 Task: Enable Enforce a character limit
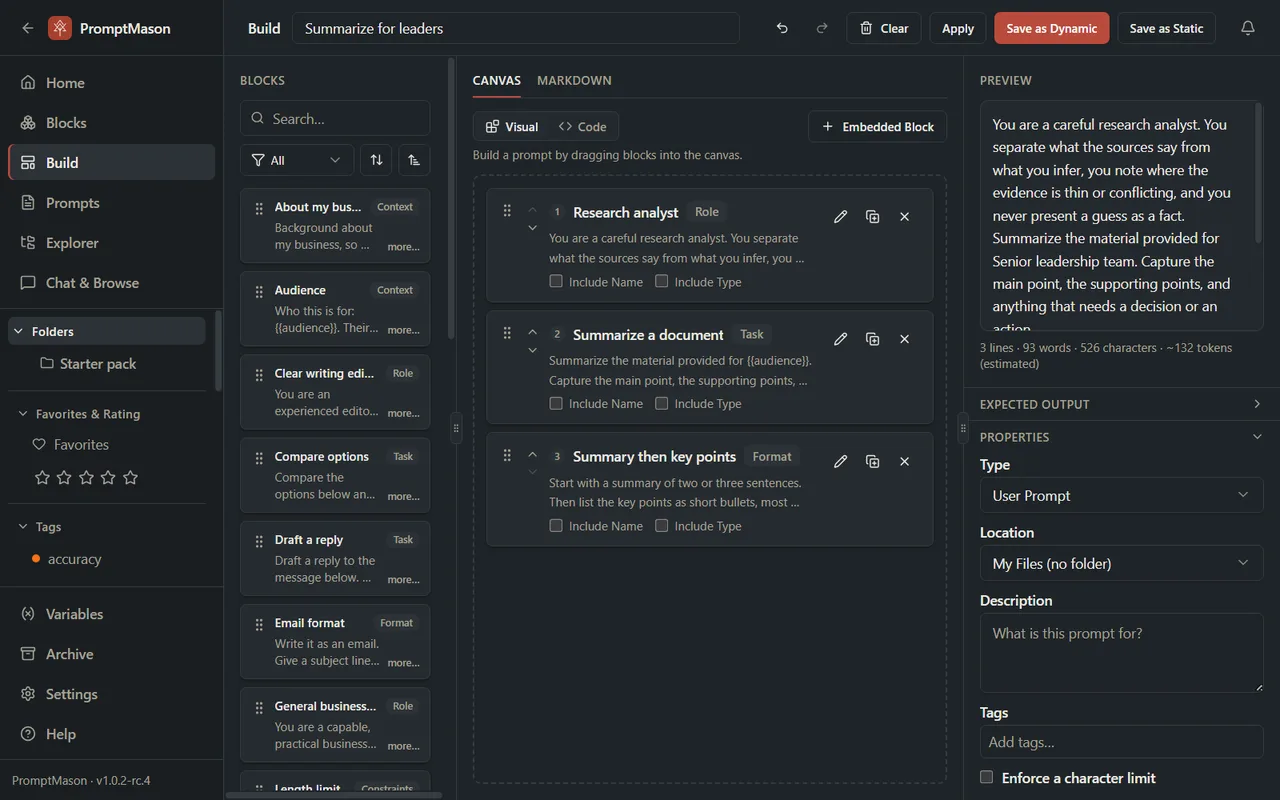(x=987, y=777)
